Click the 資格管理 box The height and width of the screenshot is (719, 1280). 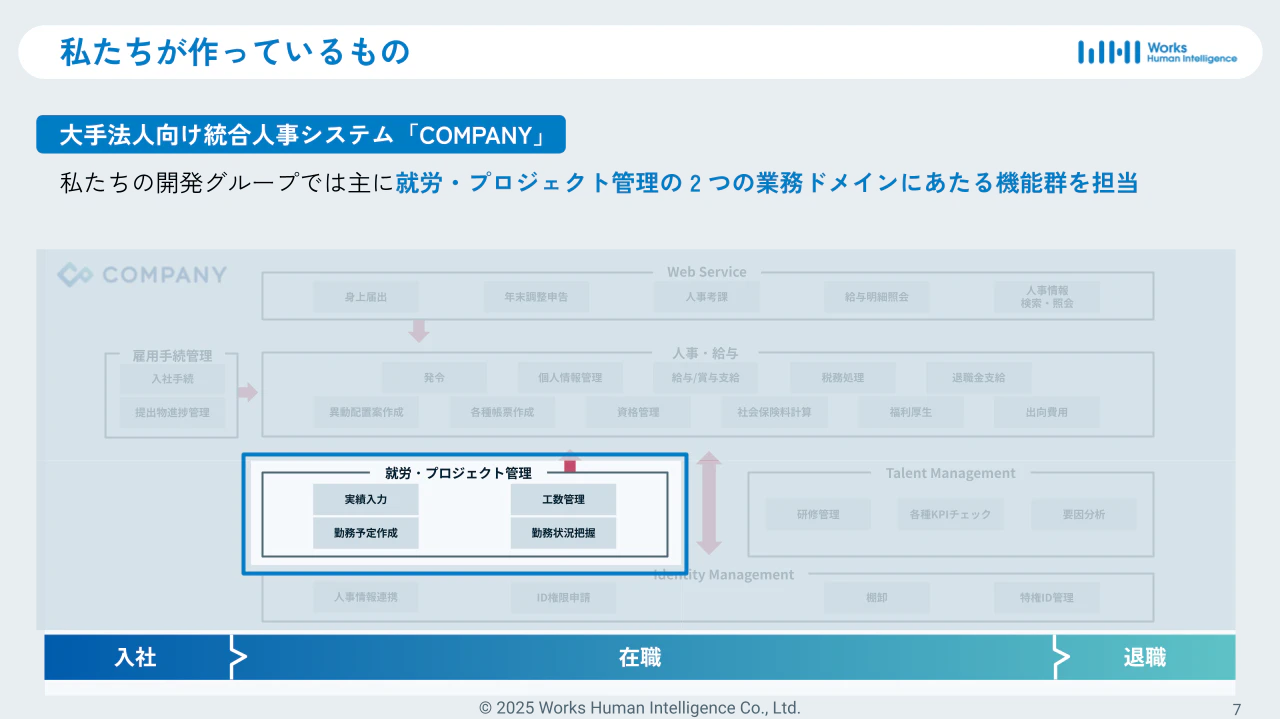point(638,412)
